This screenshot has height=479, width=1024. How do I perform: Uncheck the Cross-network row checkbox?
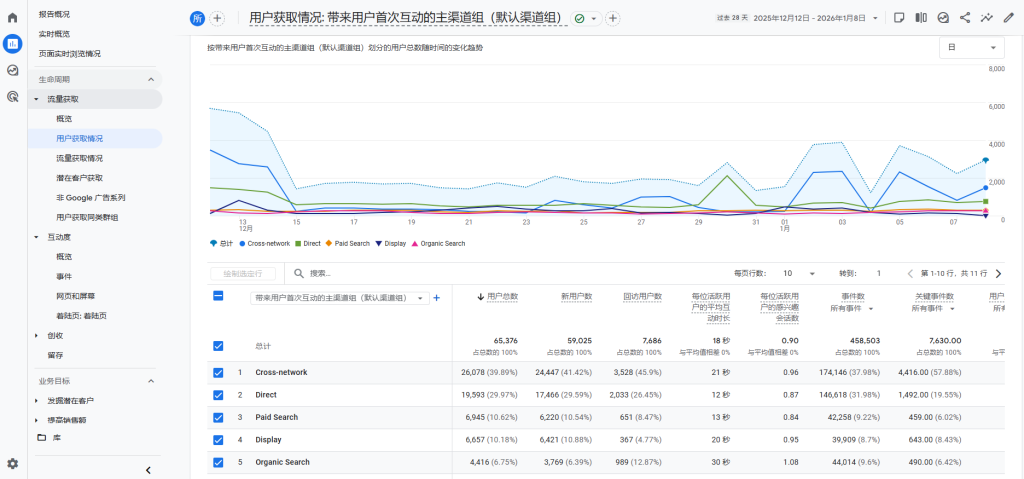218,372
